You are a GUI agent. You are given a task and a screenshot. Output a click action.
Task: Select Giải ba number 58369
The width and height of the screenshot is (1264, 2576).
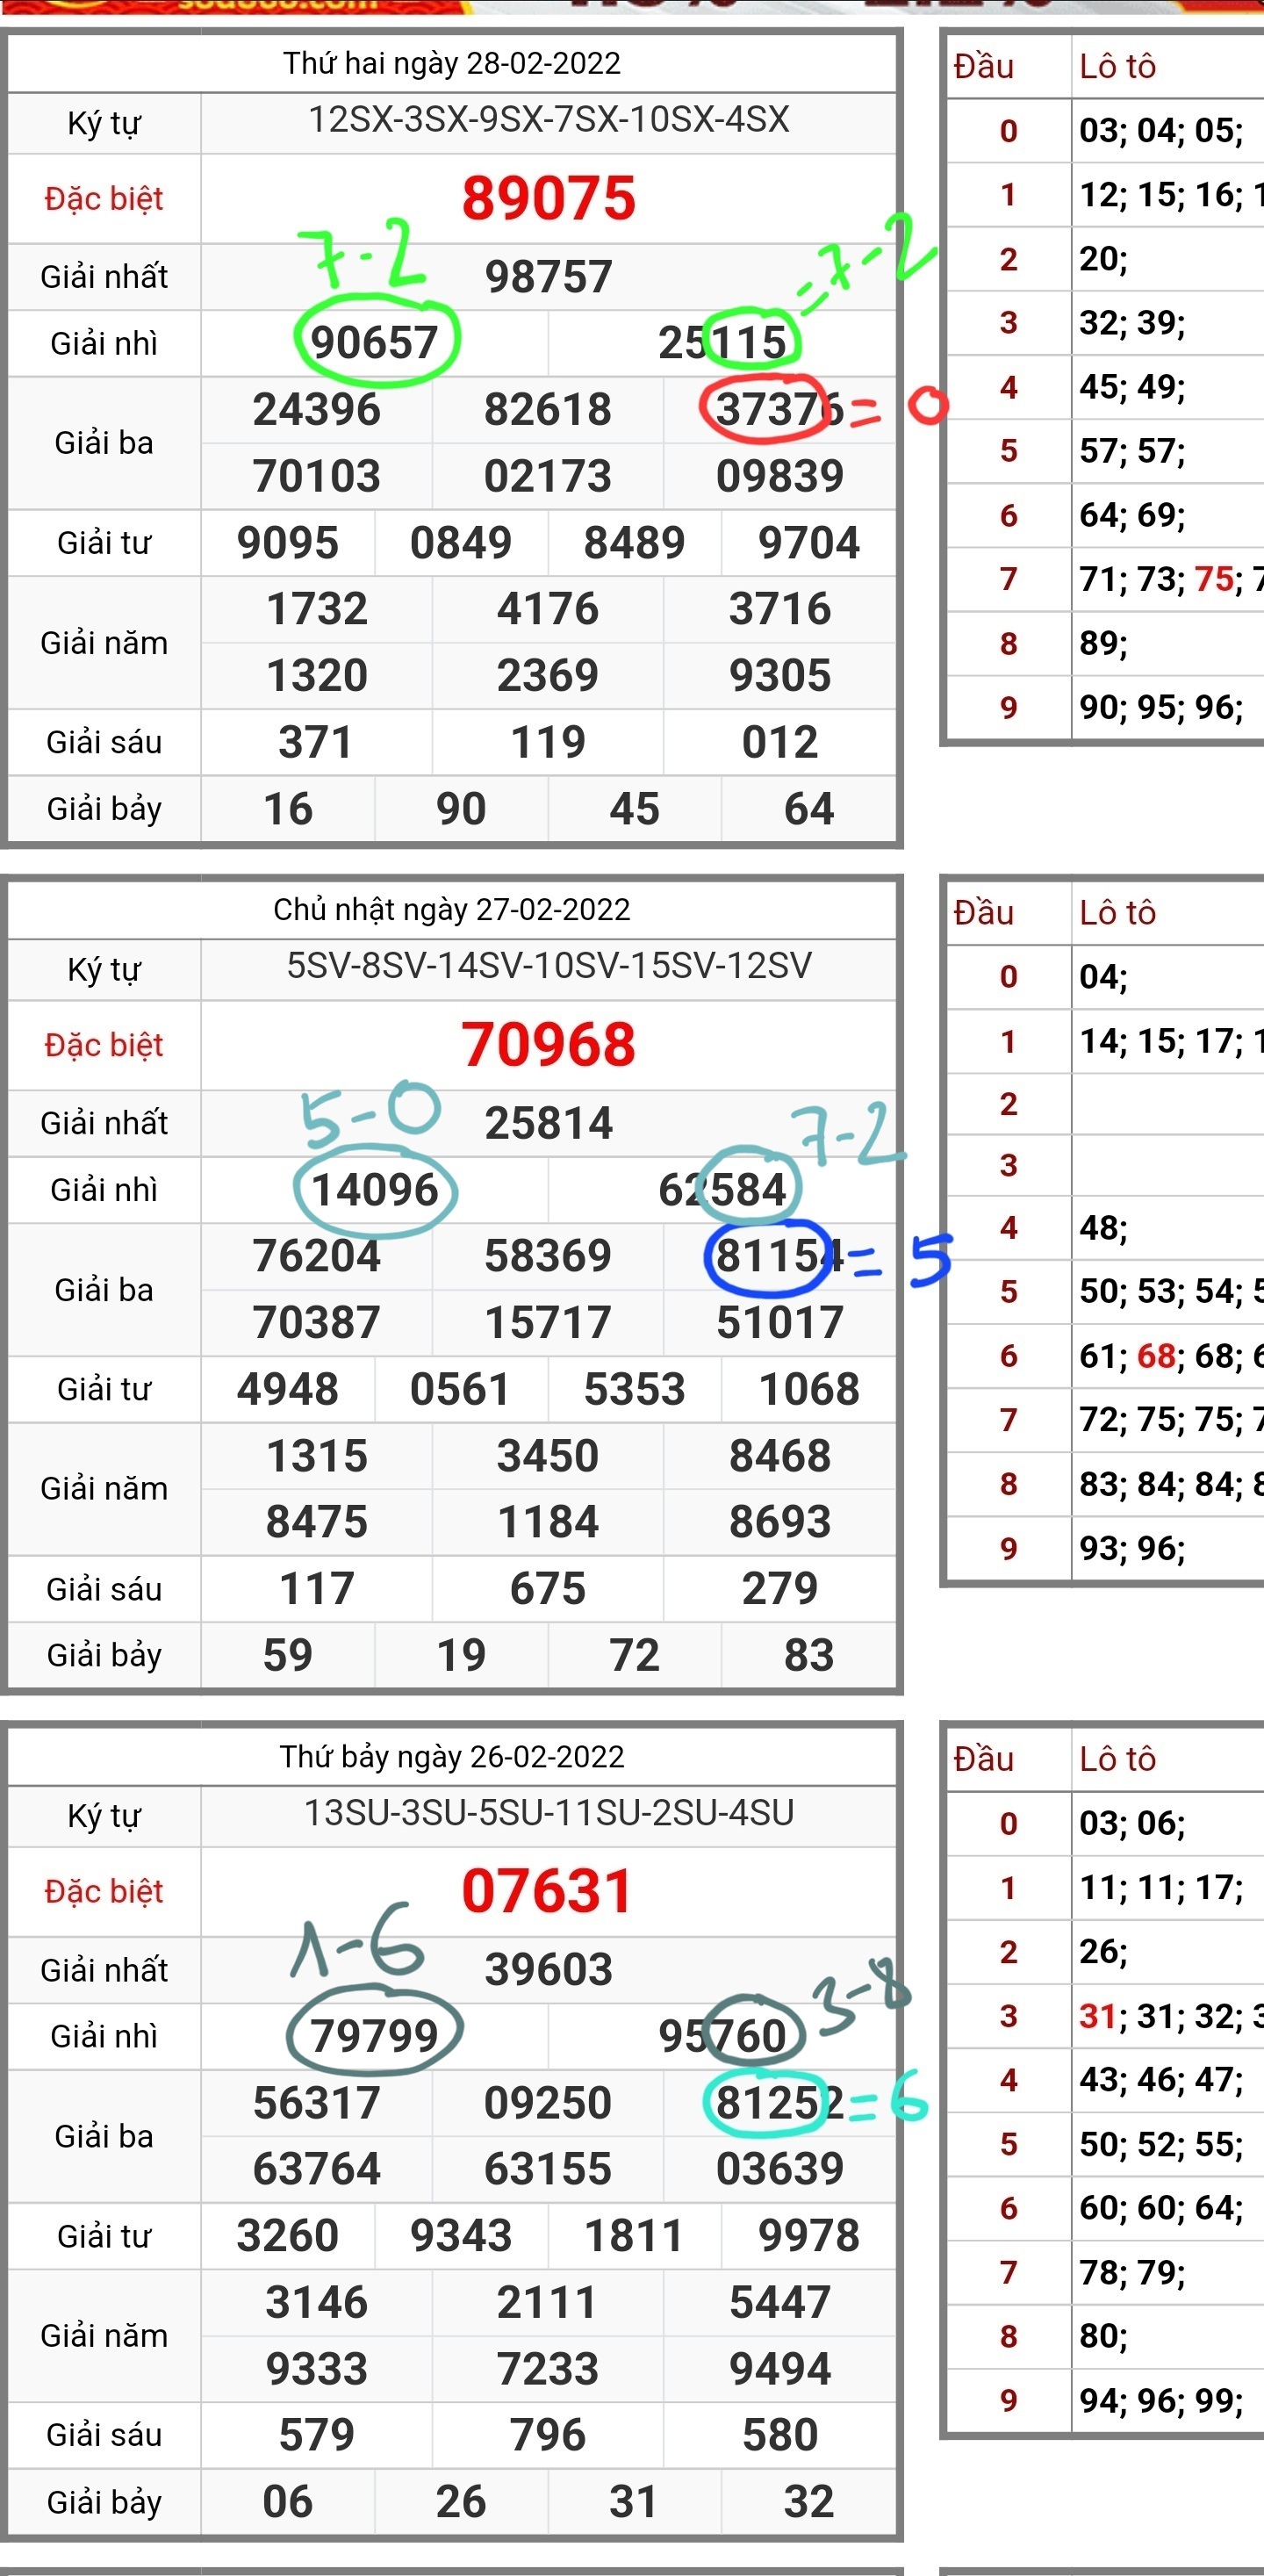tap(548, 1256)
